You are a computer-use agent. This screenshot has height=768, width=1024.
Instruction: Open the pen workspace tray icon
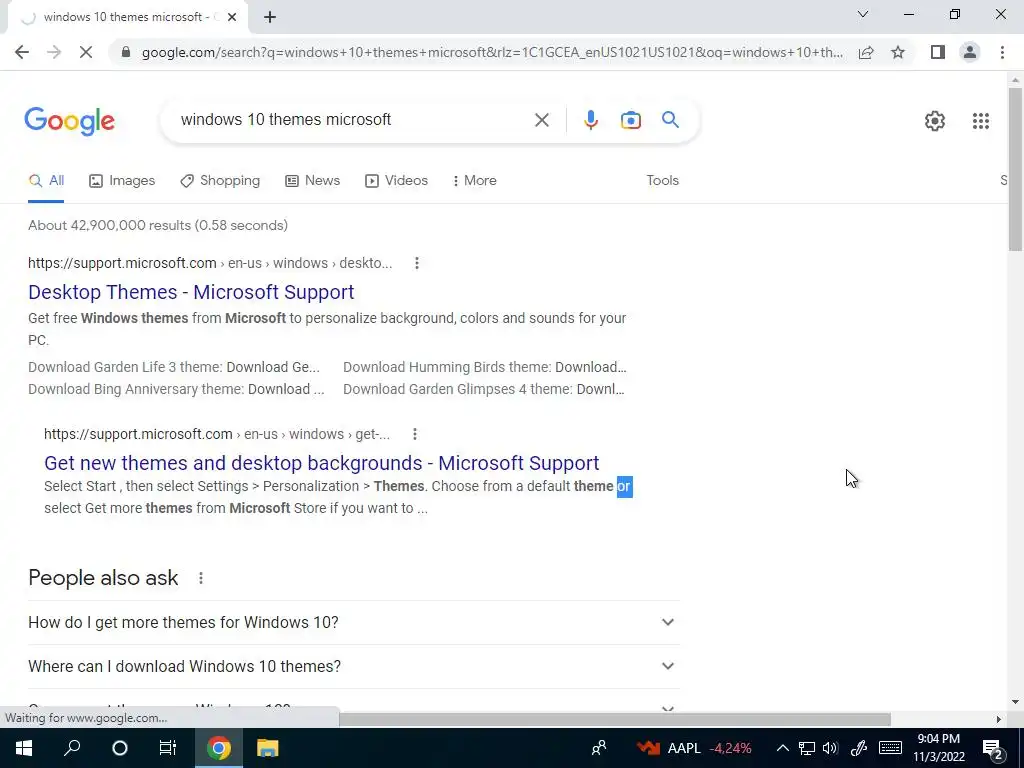tap(858, 748)
